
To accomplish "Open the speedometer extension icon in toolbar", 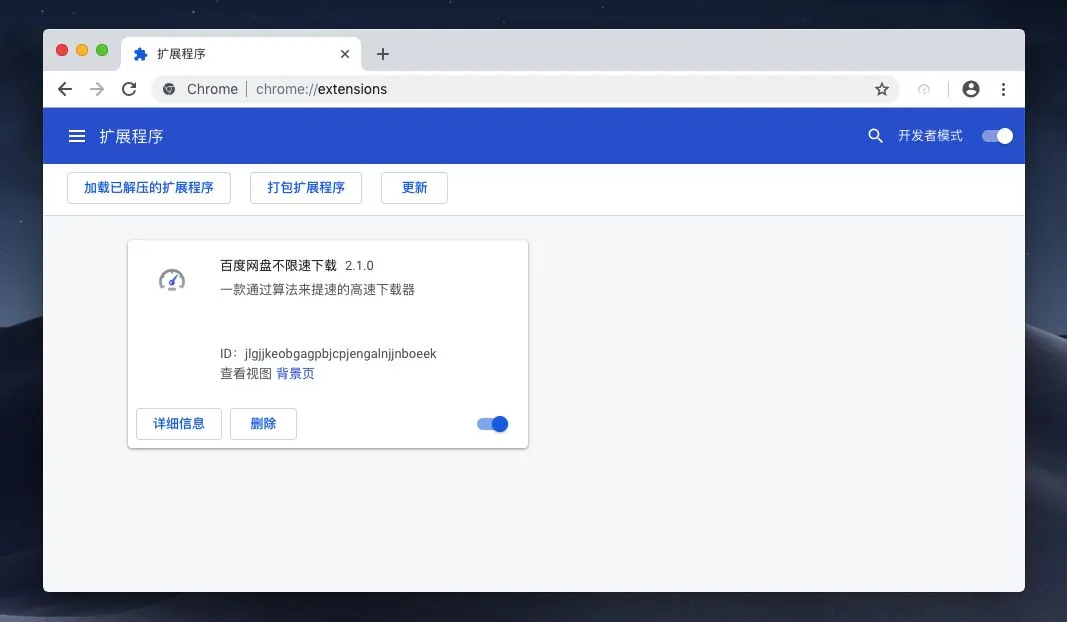I will pos(923,89).
